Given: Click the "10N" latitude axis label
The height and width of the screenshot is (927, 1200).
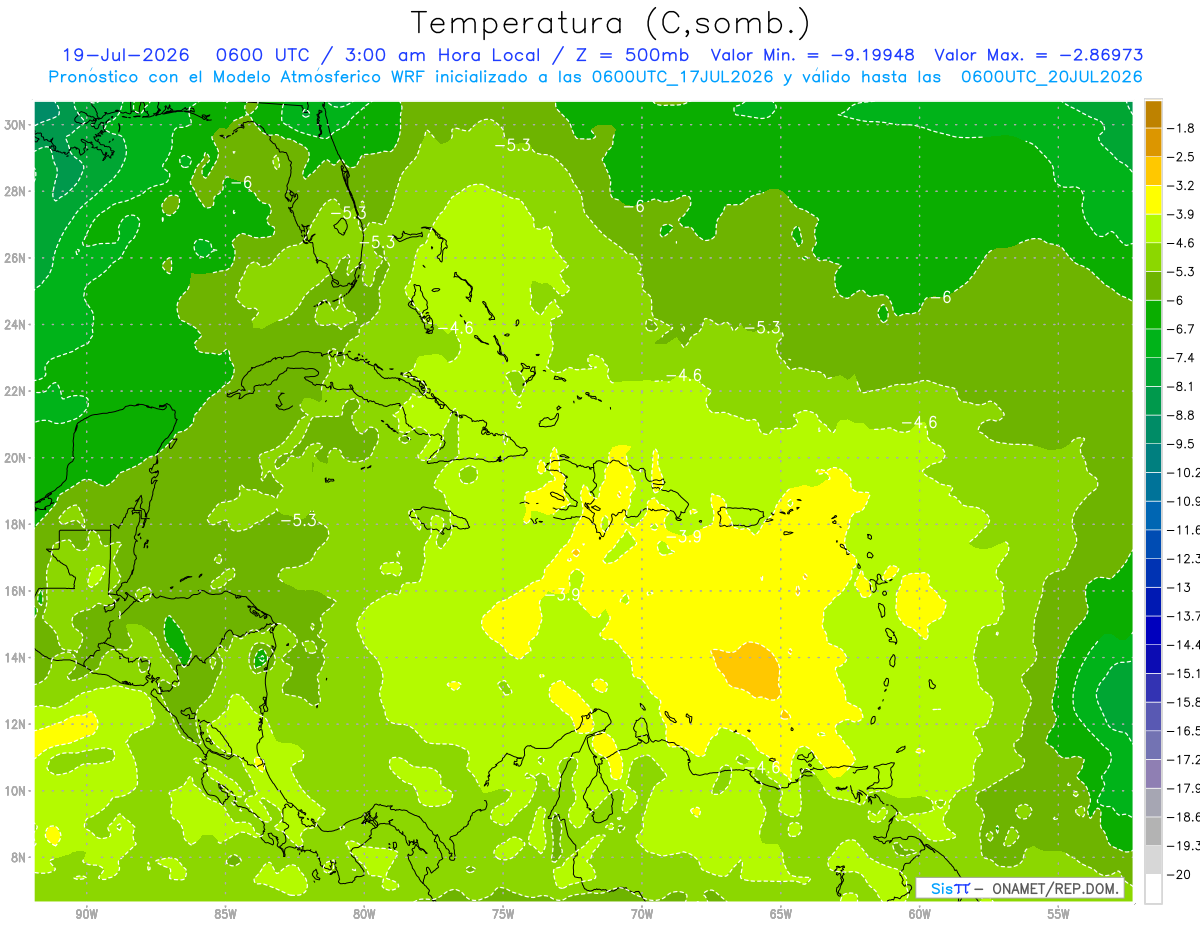Looking at the screenshot, I should tap(16, 791).
